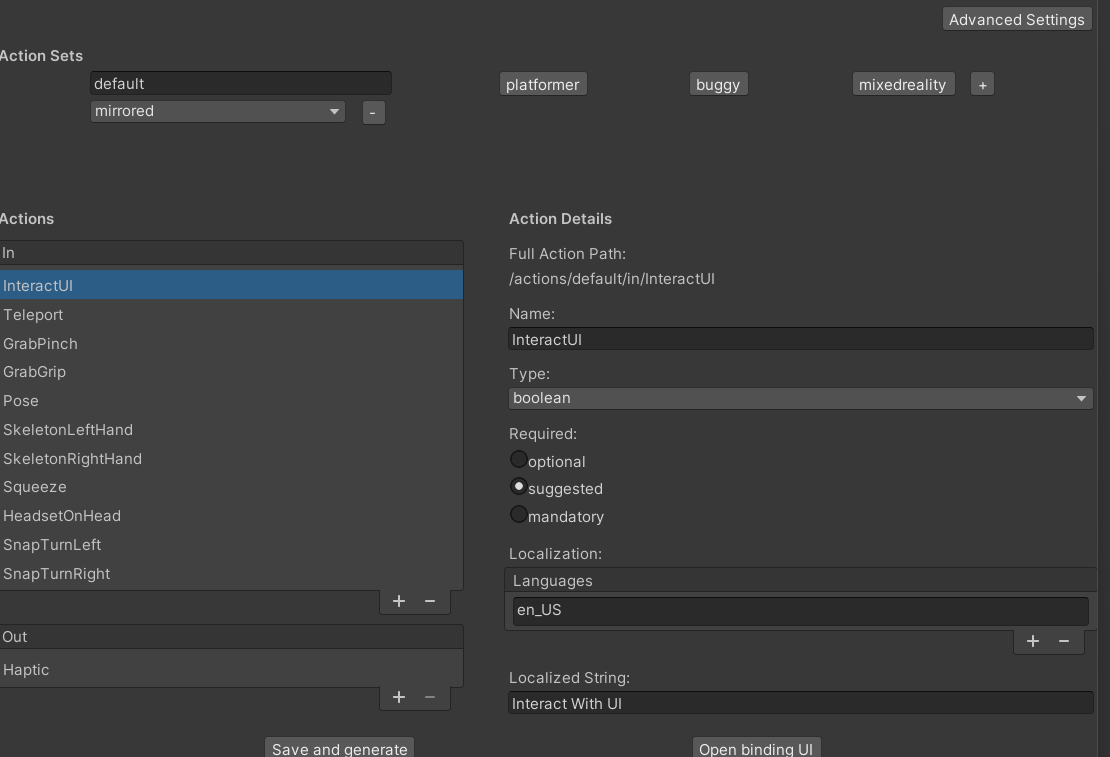Edit the Localized String field
Screen dimensions: 1110x757
click(800, 703)
